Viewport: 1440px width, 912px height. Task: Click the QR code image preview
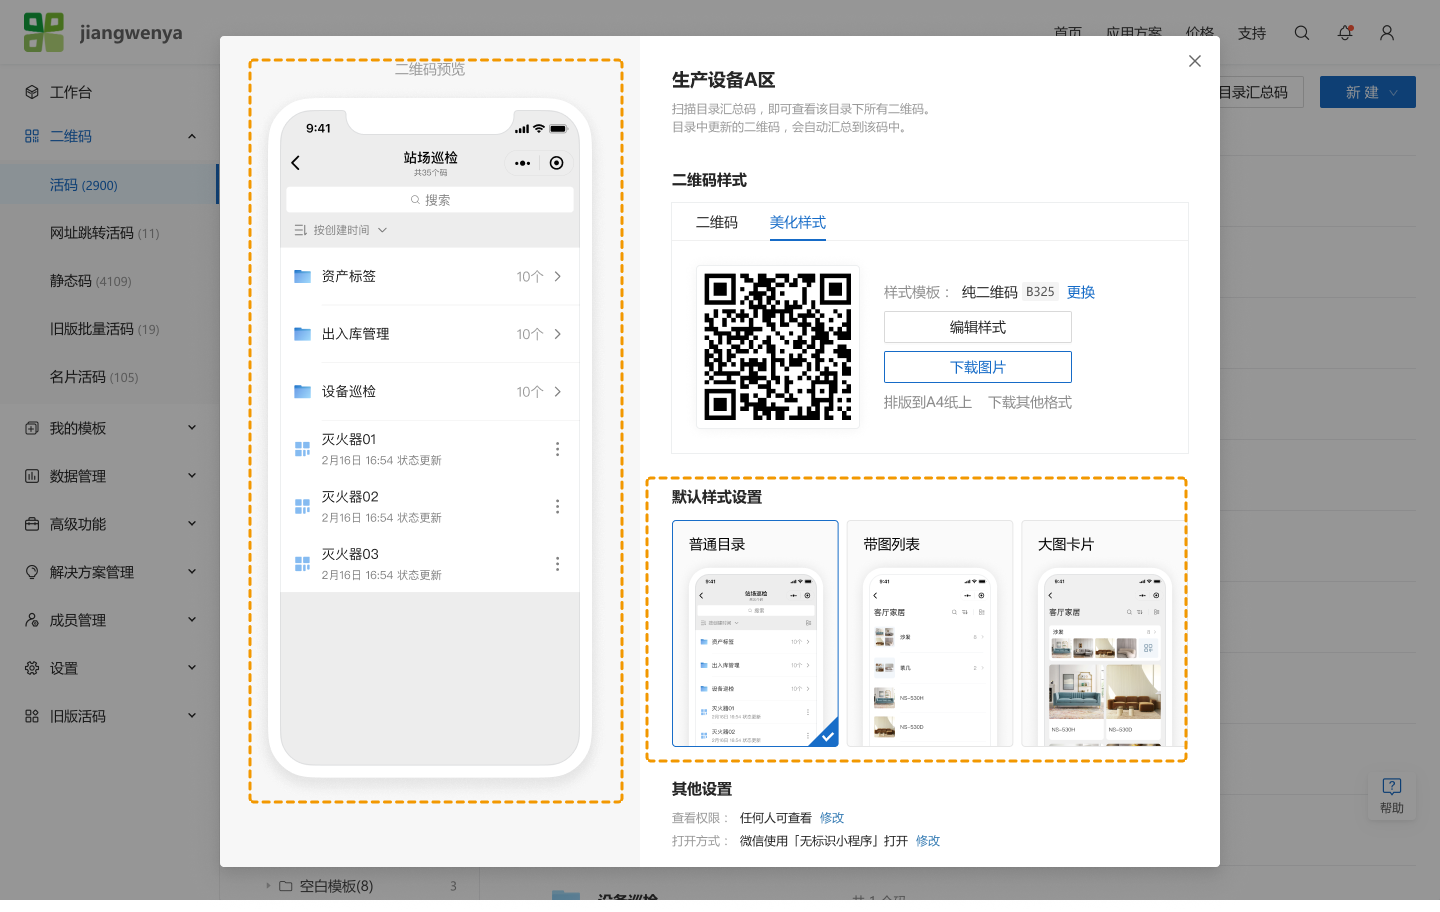pyautogui.click(x=778, y=347)
